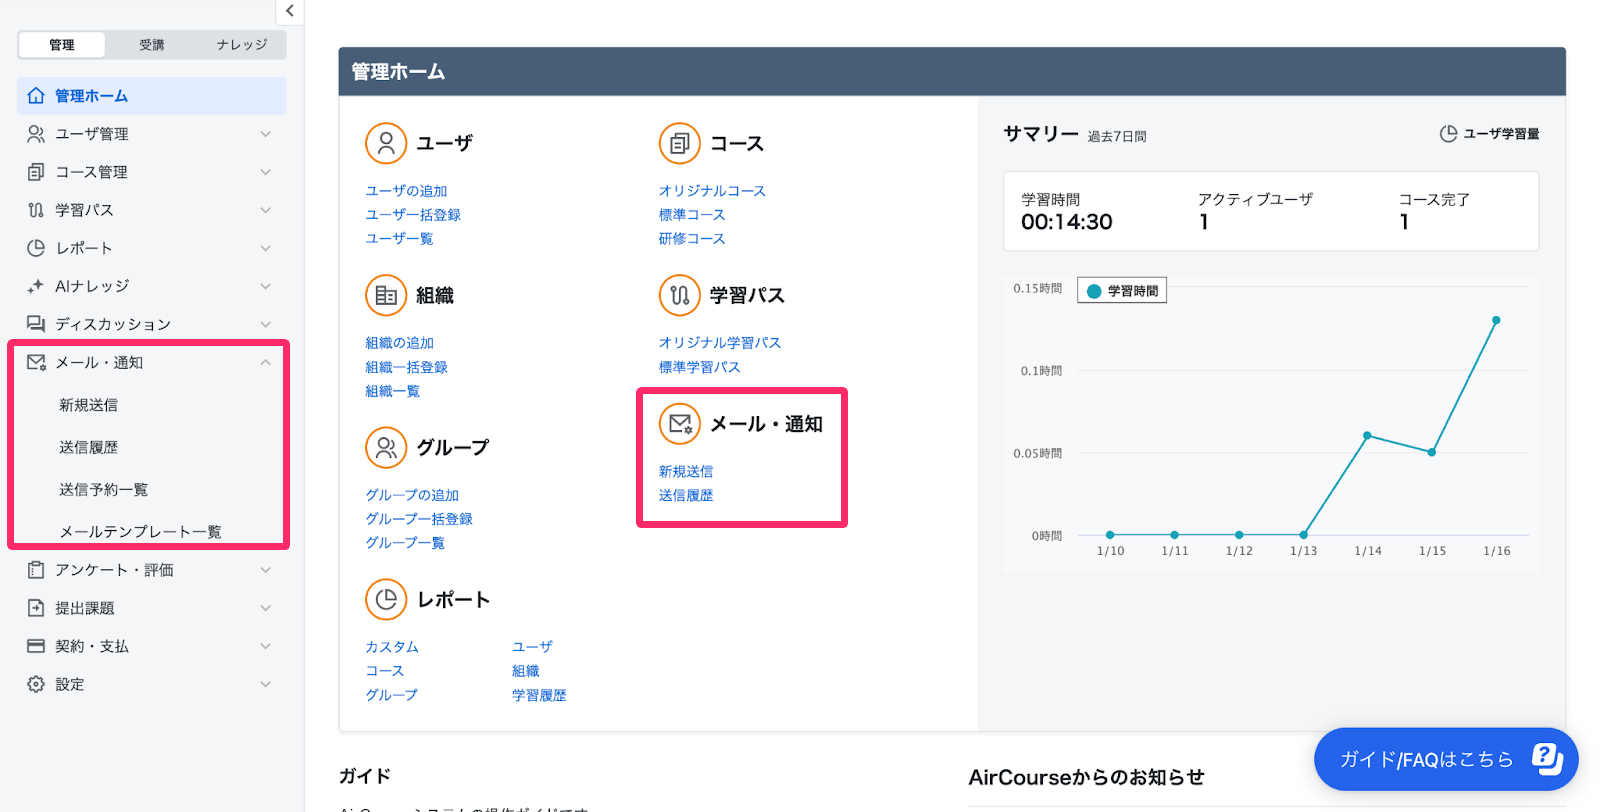Click the 1/16 data point on chart
Screen dimensions: 1600x812
1496,320
